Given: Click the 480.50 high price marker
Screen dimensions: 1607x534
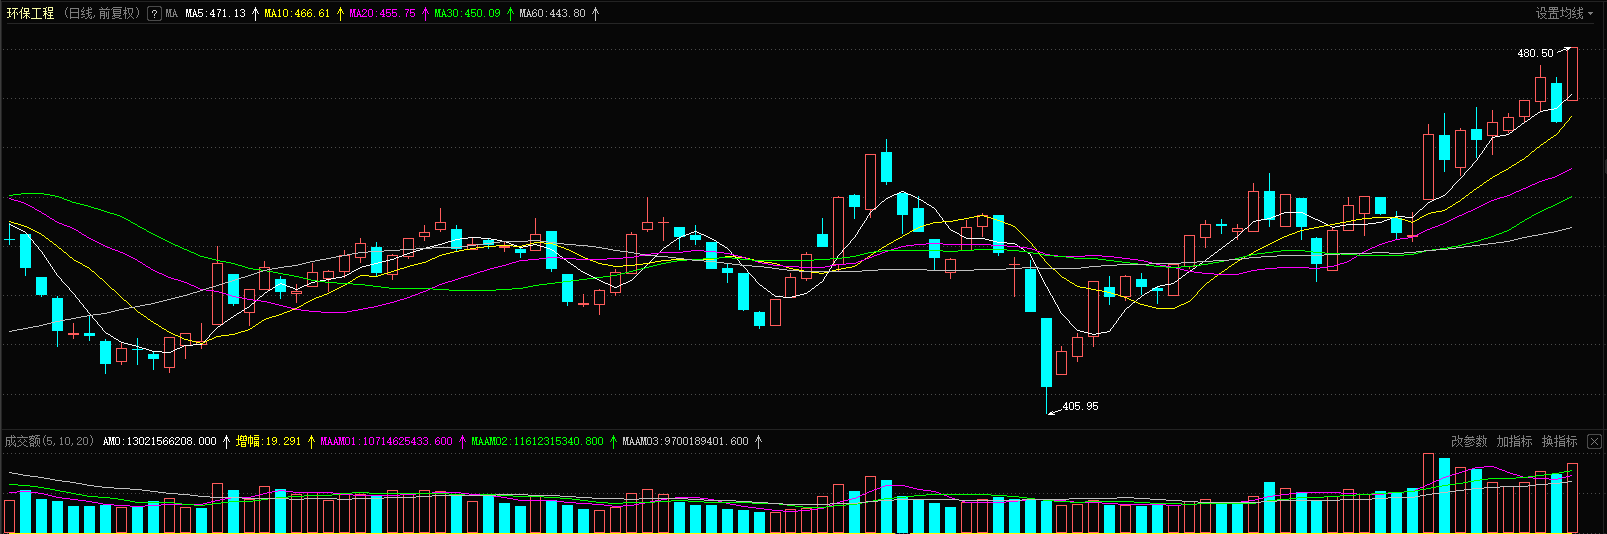Looking at the screenshot, I should point(1535,53).
